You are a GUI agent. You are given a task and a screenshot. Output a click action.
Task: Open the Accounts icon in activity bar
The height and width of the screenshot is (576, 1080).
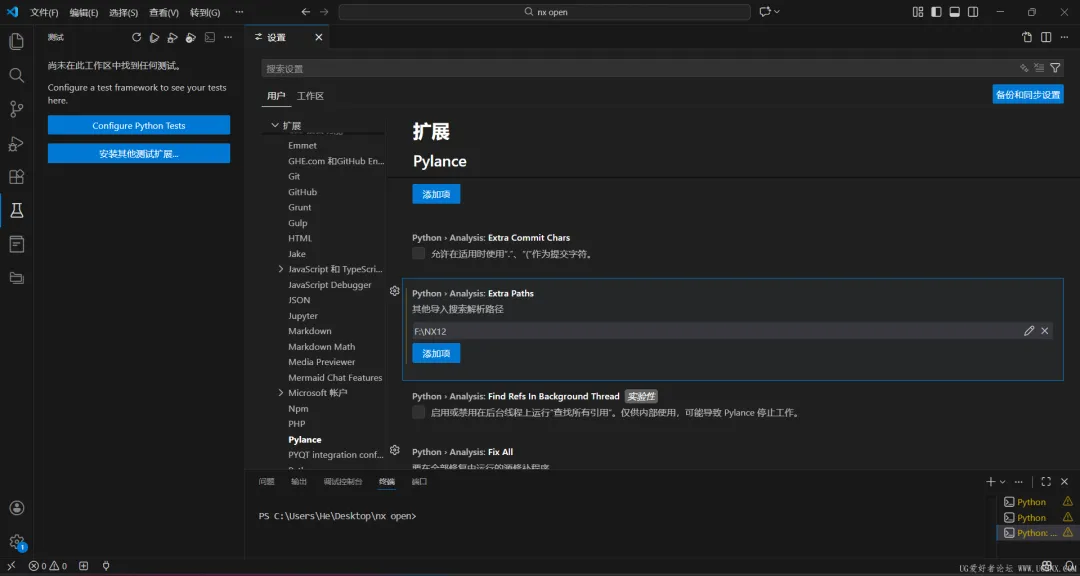coord(17,508)
